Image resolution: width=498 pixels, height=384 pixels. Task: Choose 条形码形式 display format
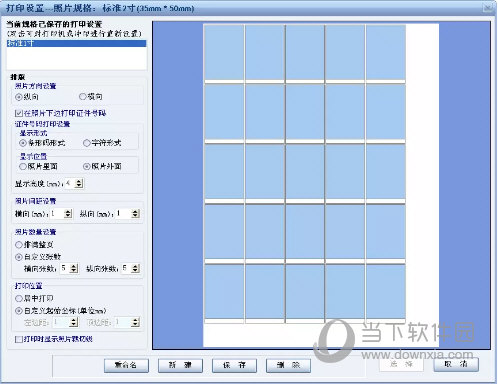point(23,143)
